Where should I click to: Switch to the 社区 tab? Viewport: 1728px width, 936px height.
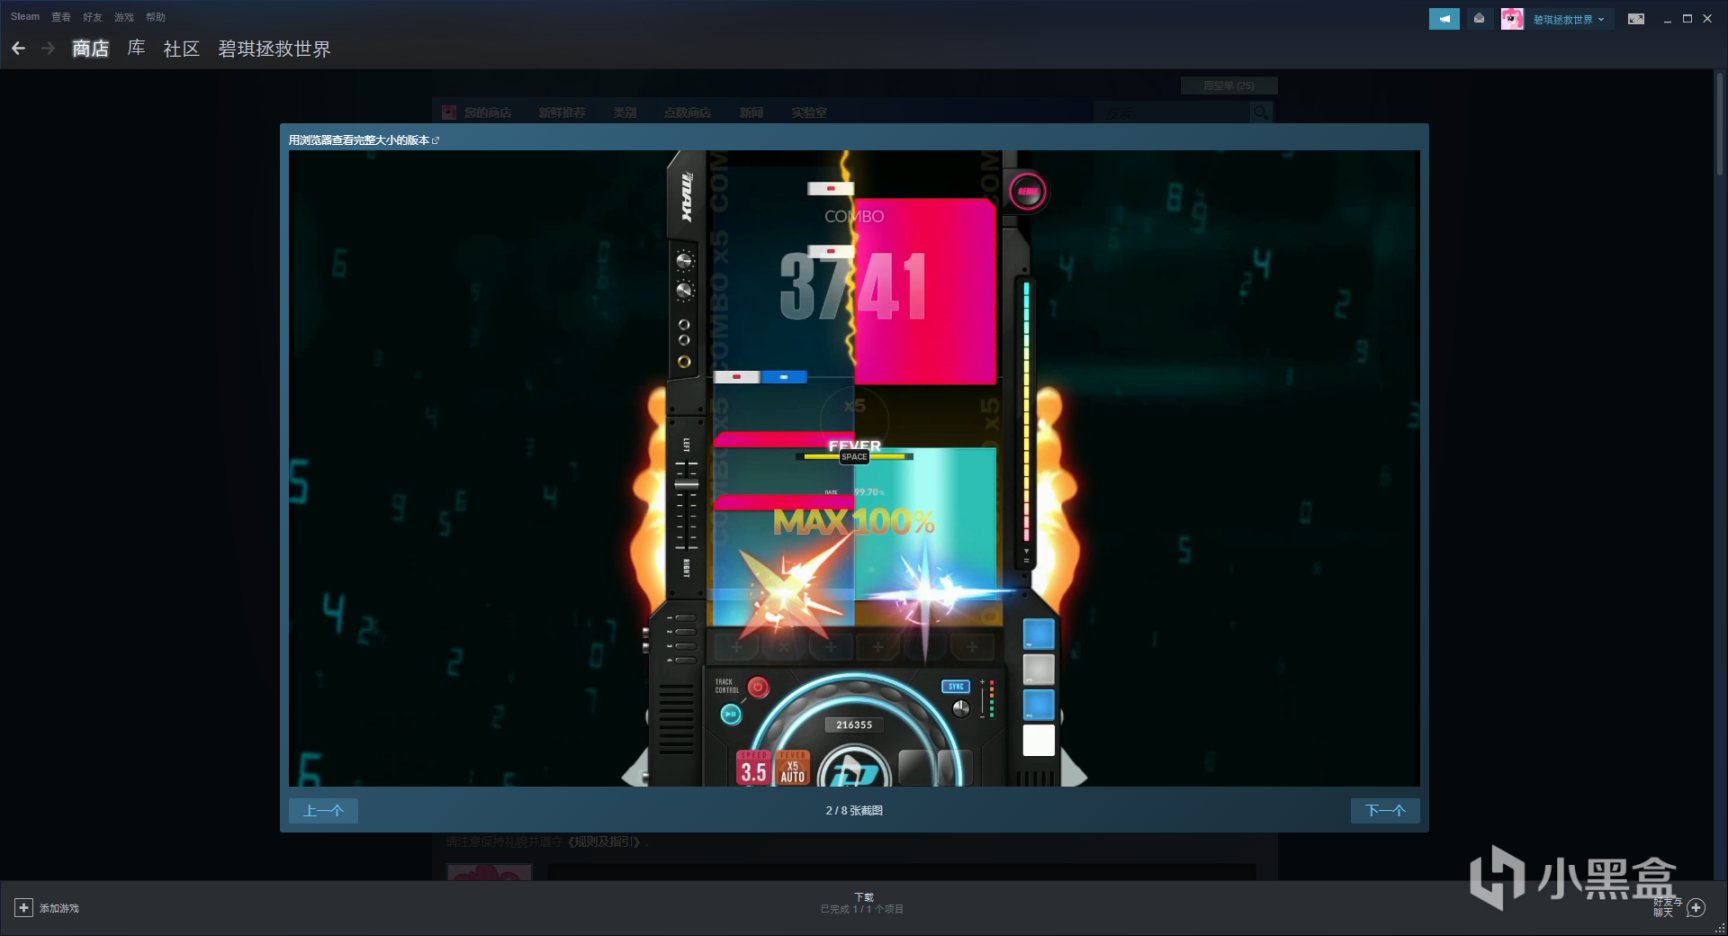[181, 48]
